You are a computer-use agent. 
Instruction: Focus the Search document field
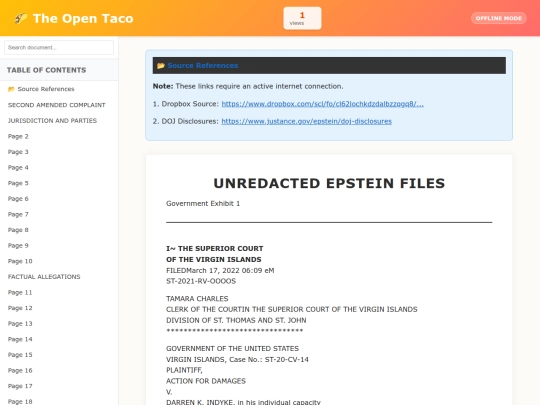click(x=59, y=48)
